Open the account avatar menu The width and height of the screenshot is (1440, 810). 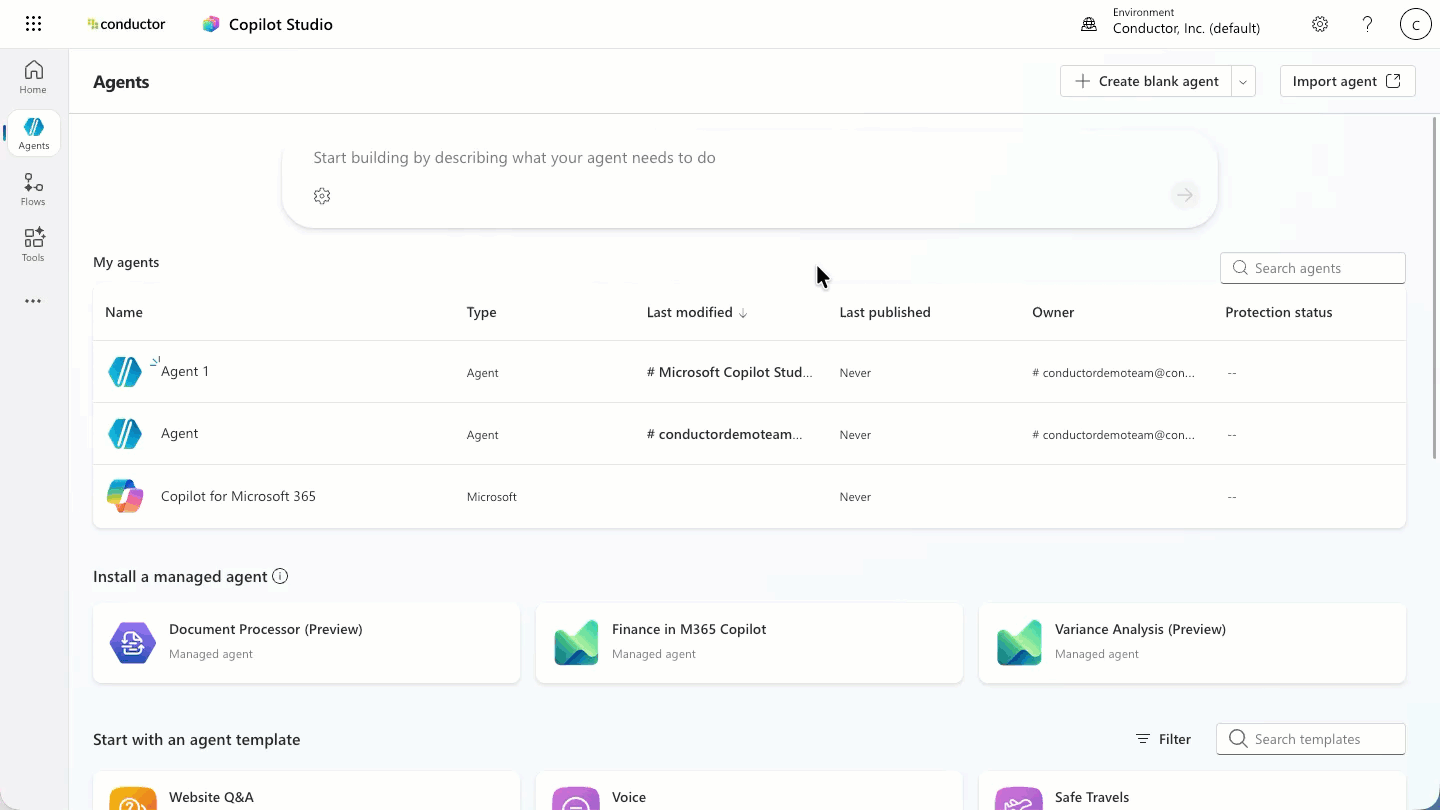(1416, 24)
